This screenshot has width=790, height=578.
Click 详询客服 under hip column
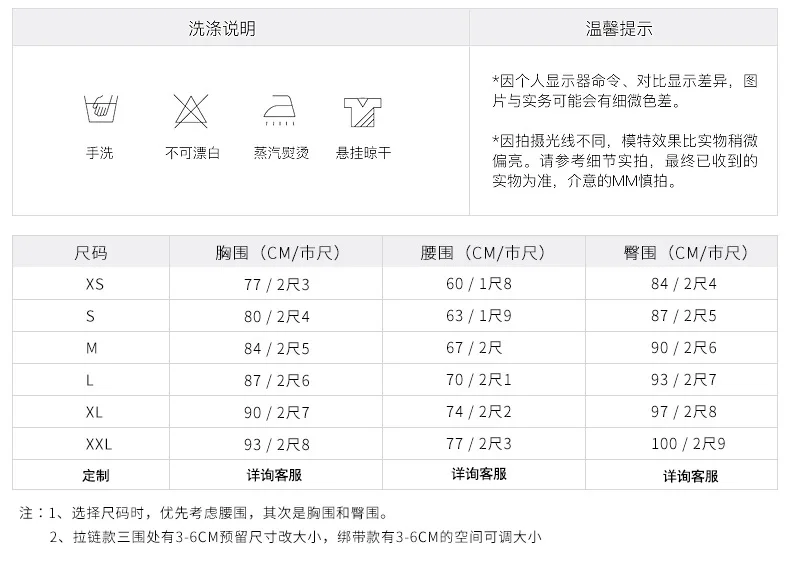691,476
